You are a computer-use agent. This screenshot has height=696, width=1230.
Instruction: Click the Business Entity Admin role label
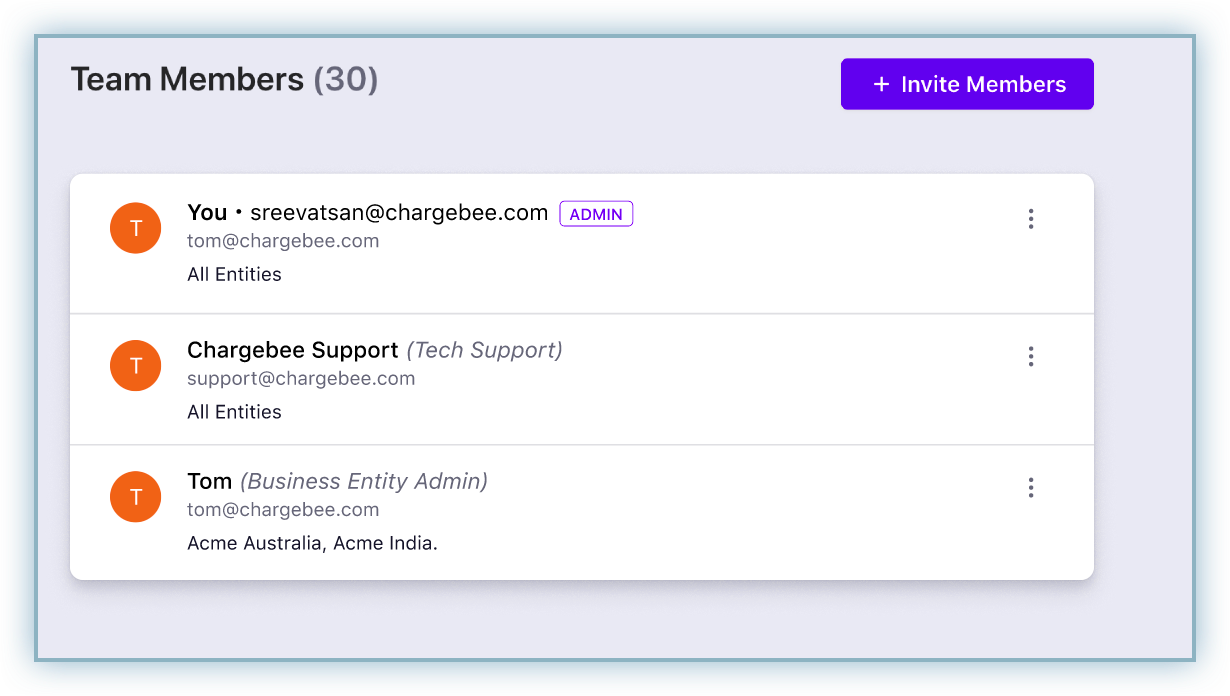[363, 481]
